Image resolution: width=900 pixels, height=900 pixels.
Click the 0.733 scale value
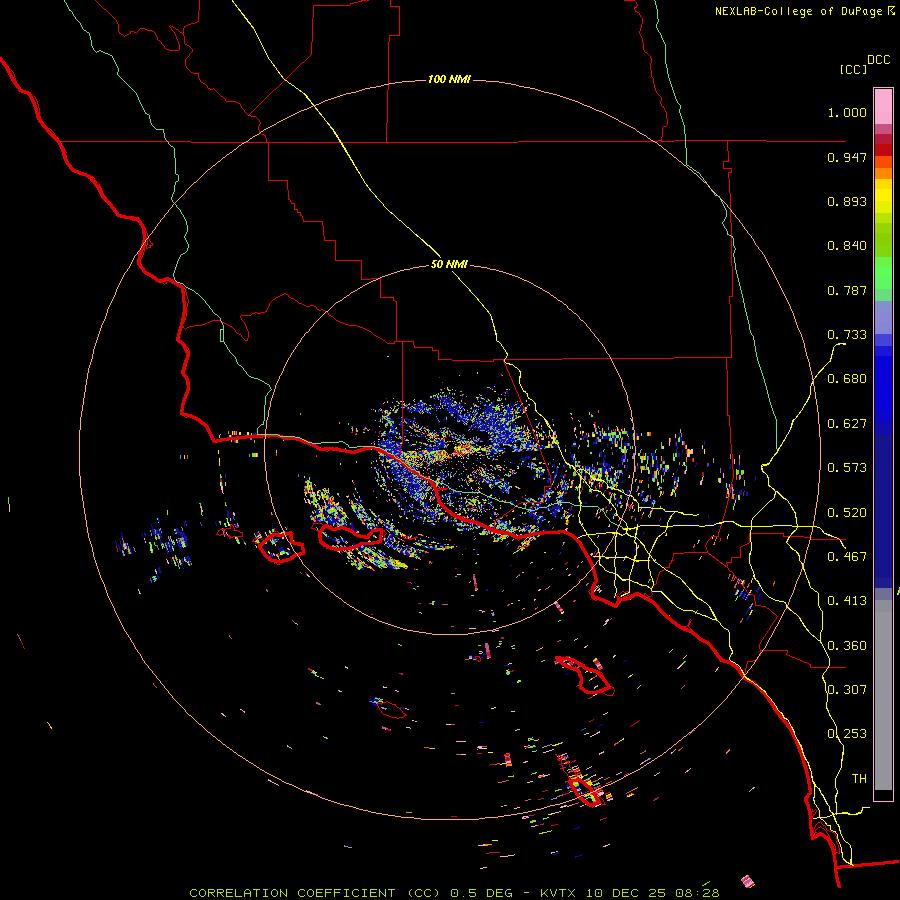tap(847, 335)
